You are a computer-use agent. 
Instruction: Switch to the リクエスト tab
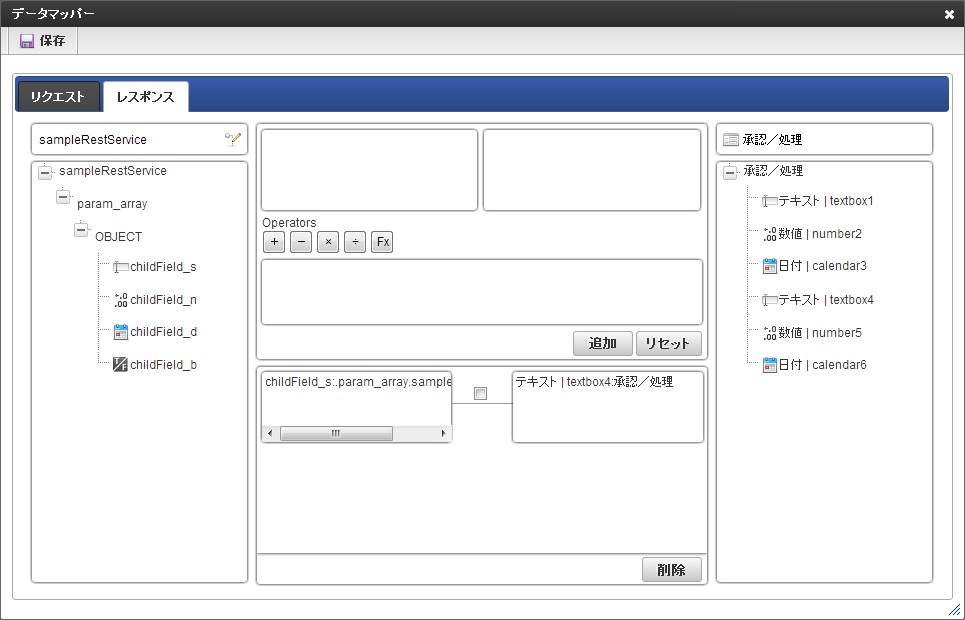pyautogui.click(x=58, y=97)
